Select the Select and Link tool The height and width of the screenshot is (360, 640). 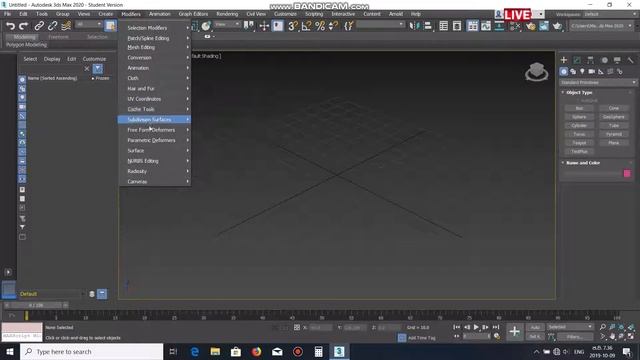[x=39, y=26]
